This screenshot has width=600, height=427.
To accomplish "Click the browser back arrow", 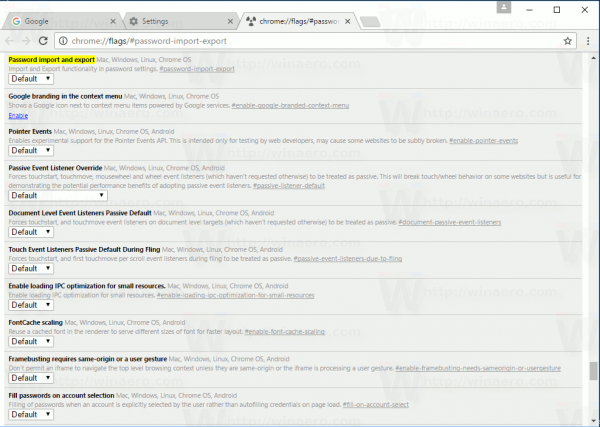I will tap(10, 41).
